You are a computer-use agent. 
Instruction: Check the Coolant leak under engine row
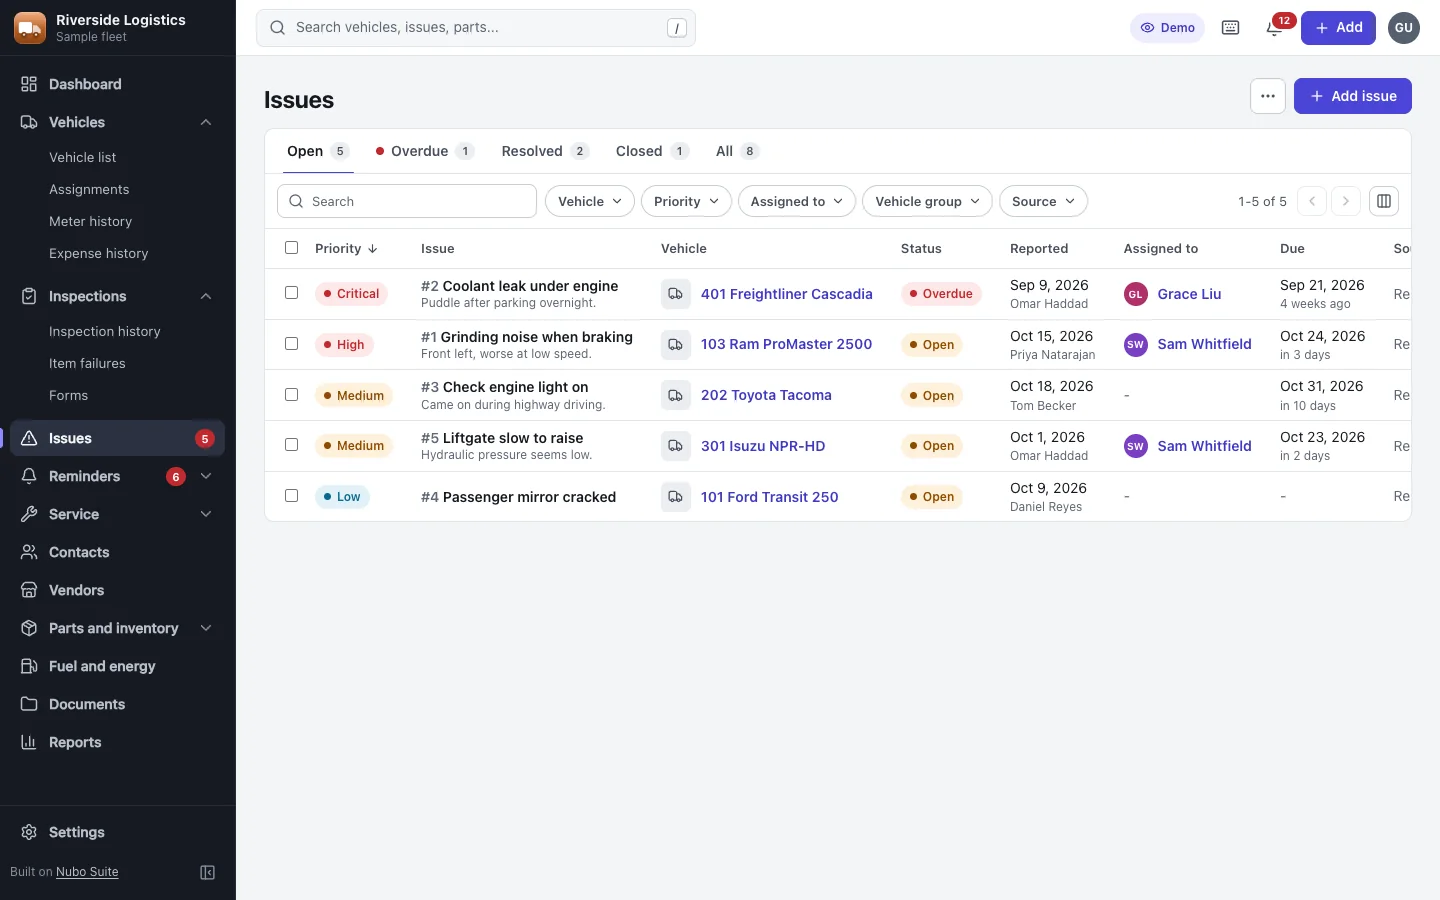(292, 293)
